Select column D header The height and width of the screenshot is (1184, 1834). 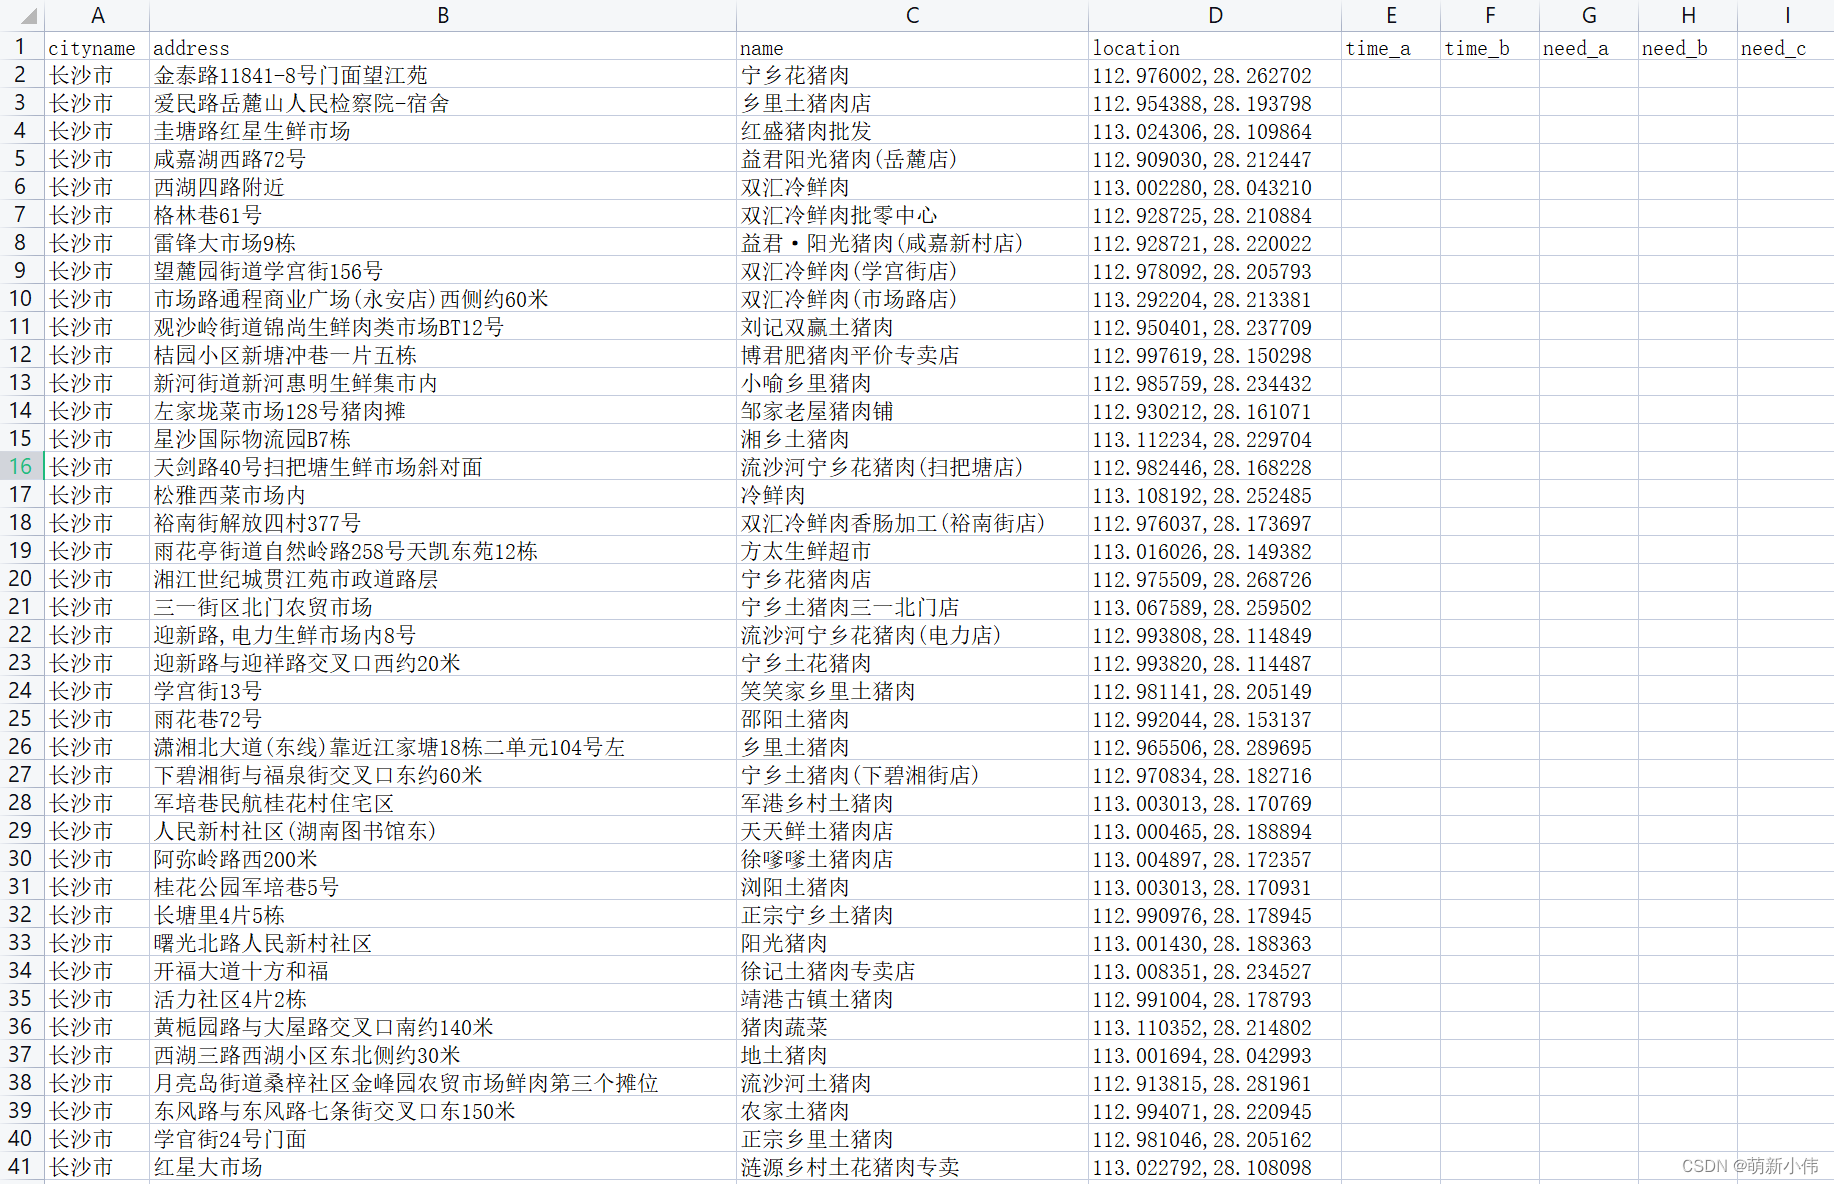click(x=1215, y=15)
